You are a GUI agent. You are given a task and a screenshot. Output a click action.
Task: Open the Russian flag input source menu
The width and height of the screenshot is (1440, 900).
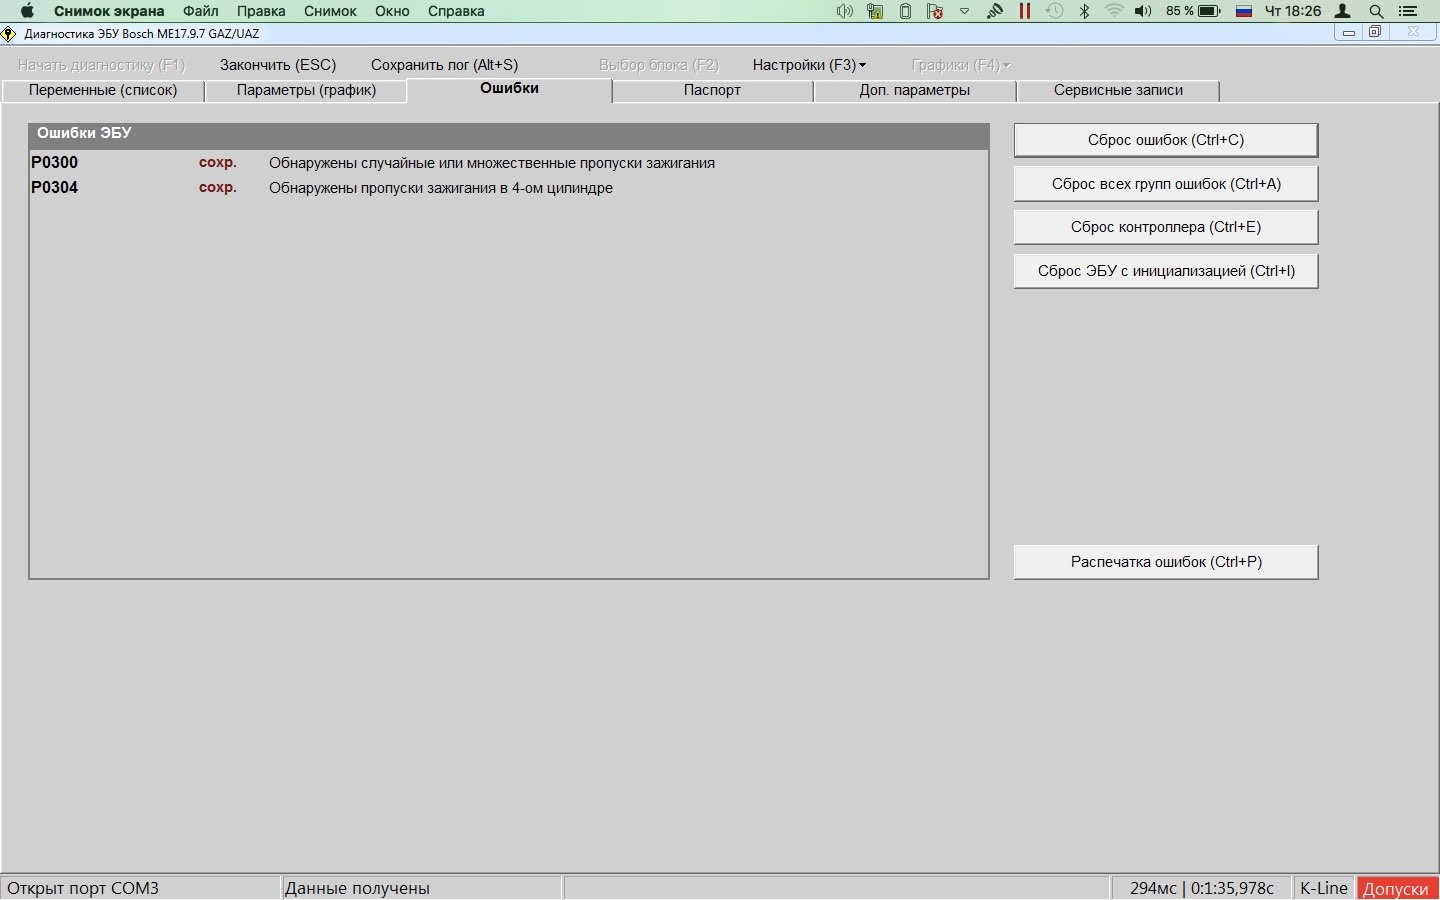1244,11
